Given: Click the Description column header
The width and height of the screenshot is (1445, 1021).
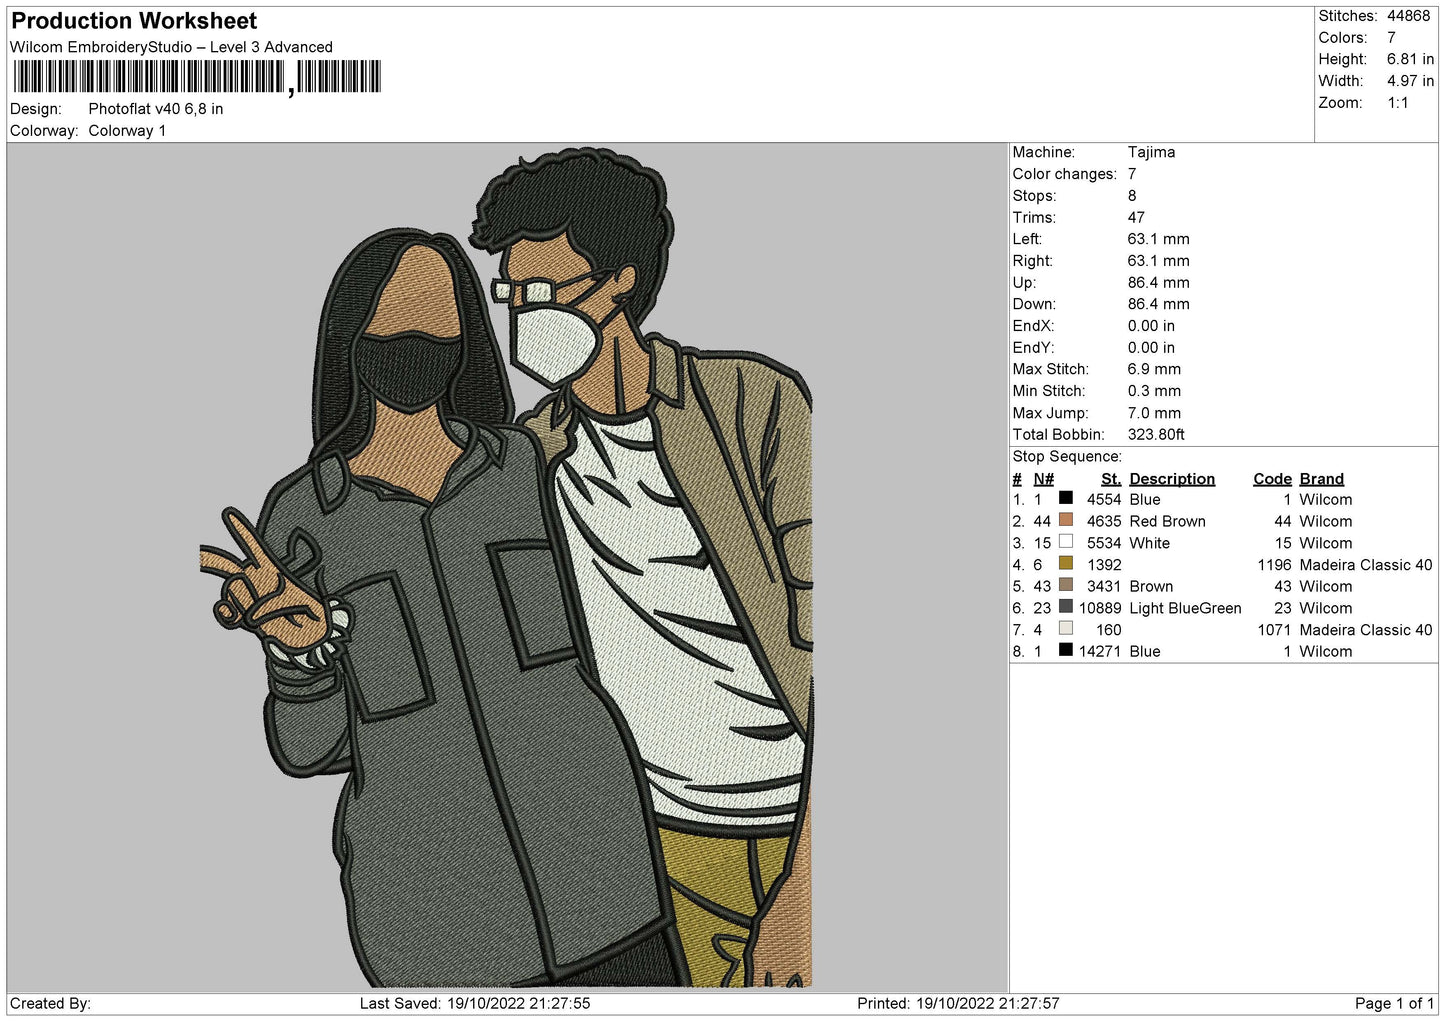Looking at the screenshot, I should click(1172, 479).
